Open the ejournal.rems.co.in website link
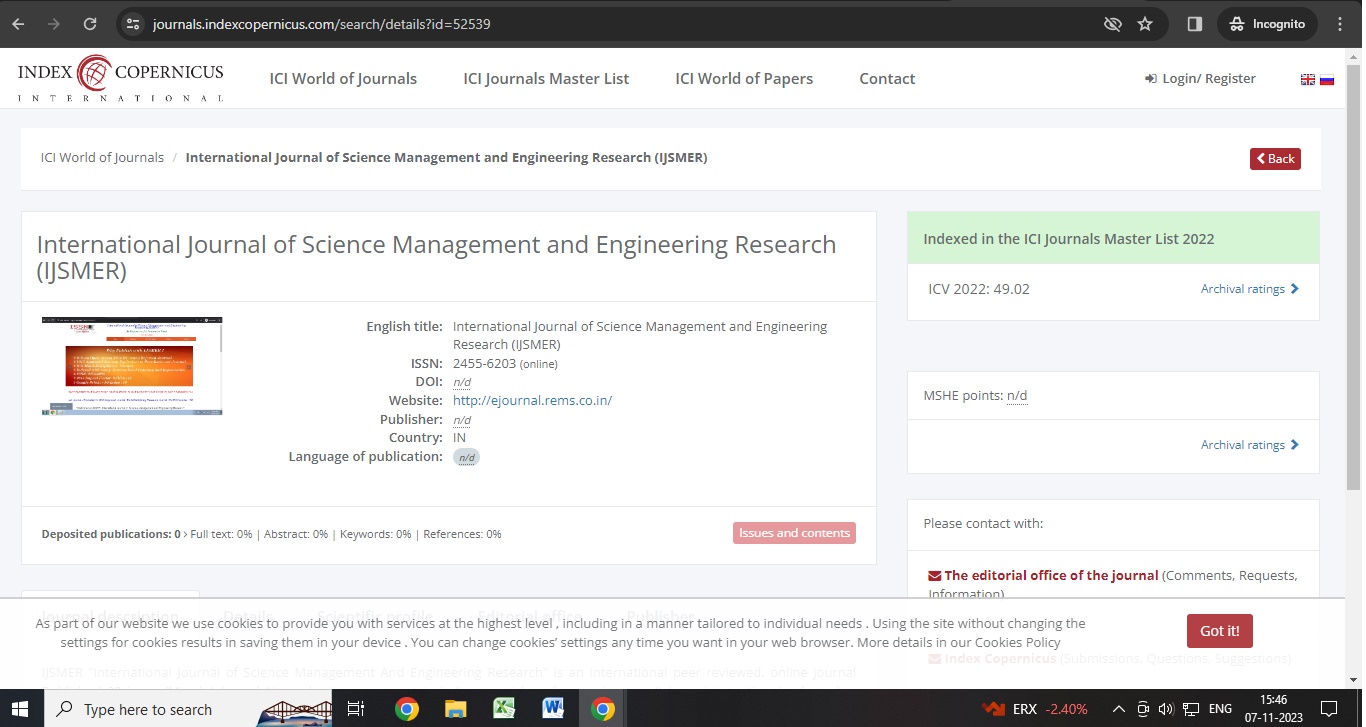The image size is (1366, 727). point(532,400)
